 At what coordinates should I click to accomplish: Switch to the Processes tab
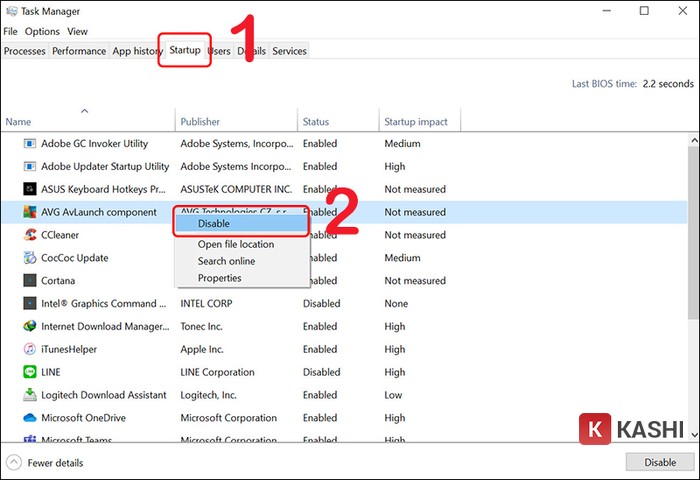tap(25, 51)
